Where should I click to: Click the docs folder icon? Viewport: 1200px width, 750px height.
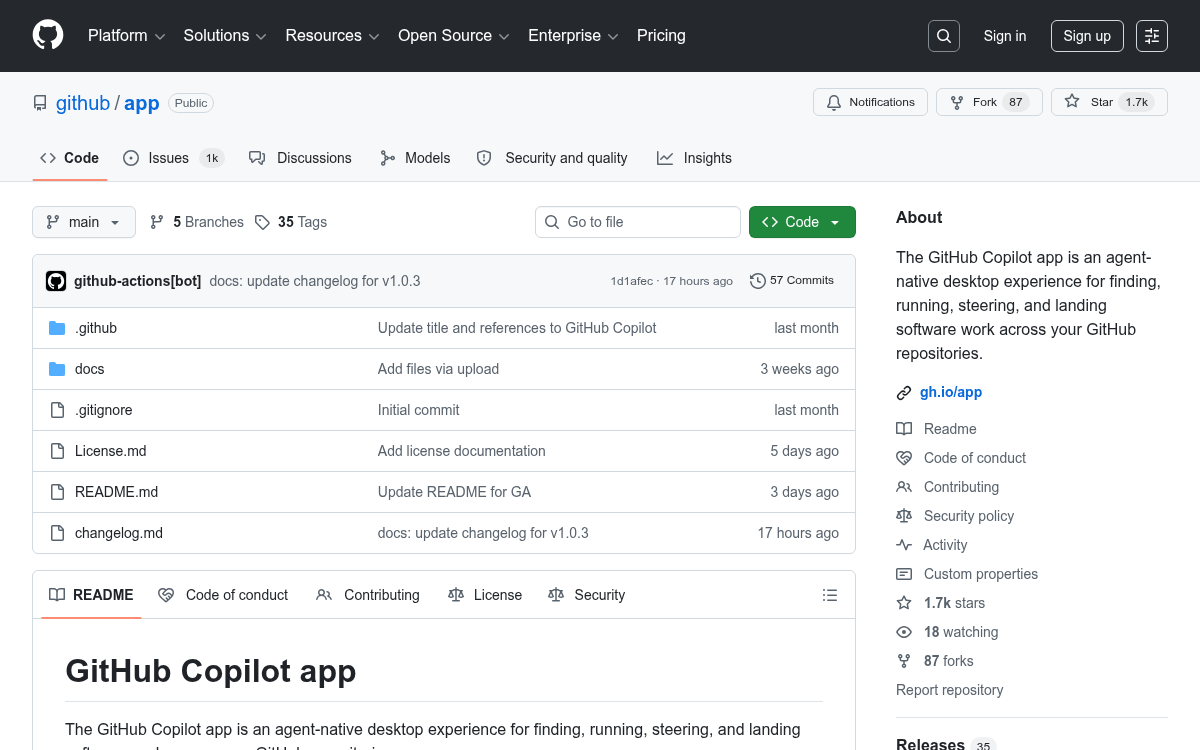coord(57,369)
